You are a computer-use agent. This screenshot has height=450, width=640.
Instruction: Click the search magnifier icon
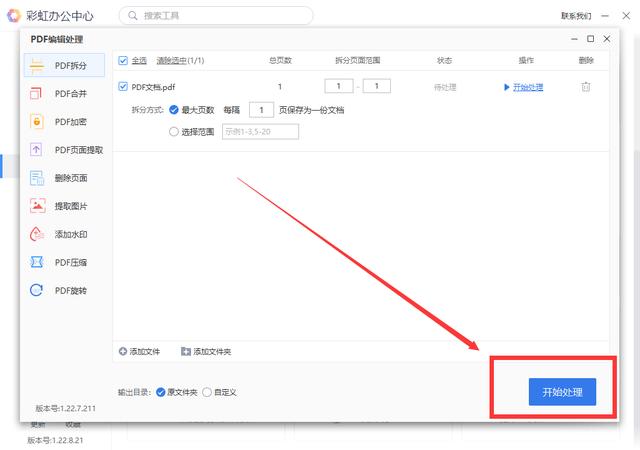point(133,16)
